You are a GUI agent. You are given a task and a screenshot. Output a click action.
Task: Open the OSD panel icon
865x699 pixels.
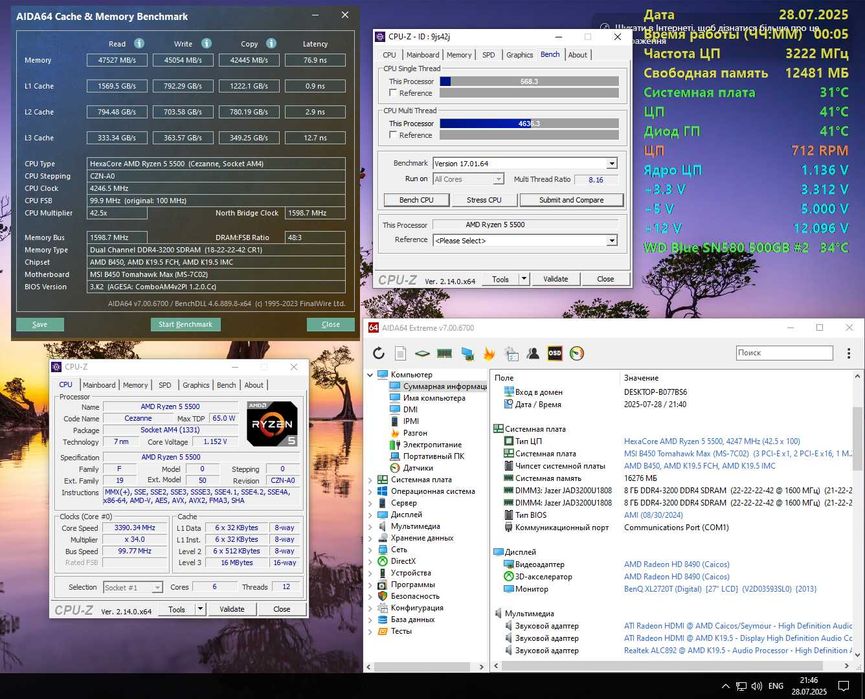(555, 353)
